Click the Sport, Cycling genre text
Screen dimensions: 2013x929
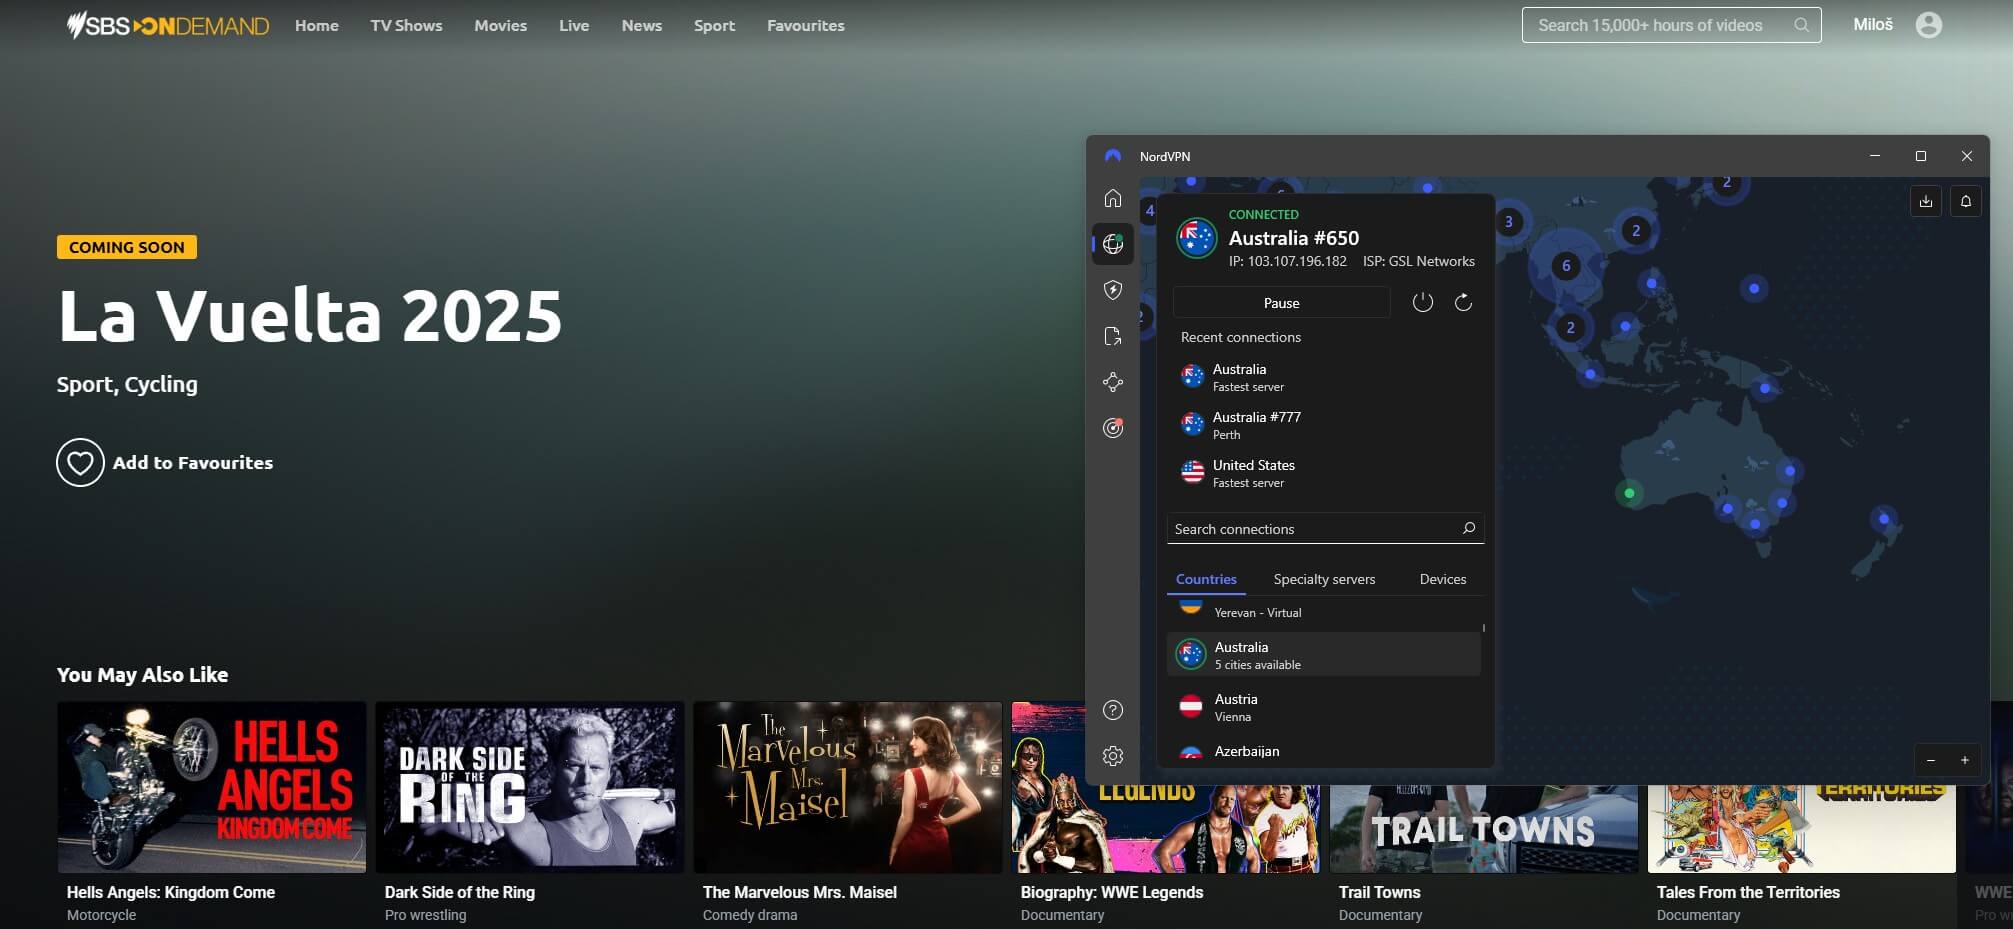pyautogui.click(x=127, y=384)
